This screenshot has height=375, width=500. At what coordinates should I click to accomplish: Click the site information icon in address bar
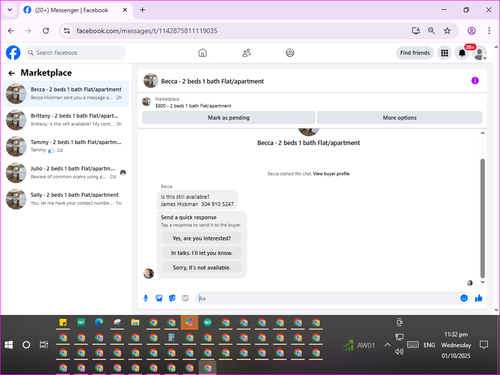pyautogui.click(x=67, y=31)
